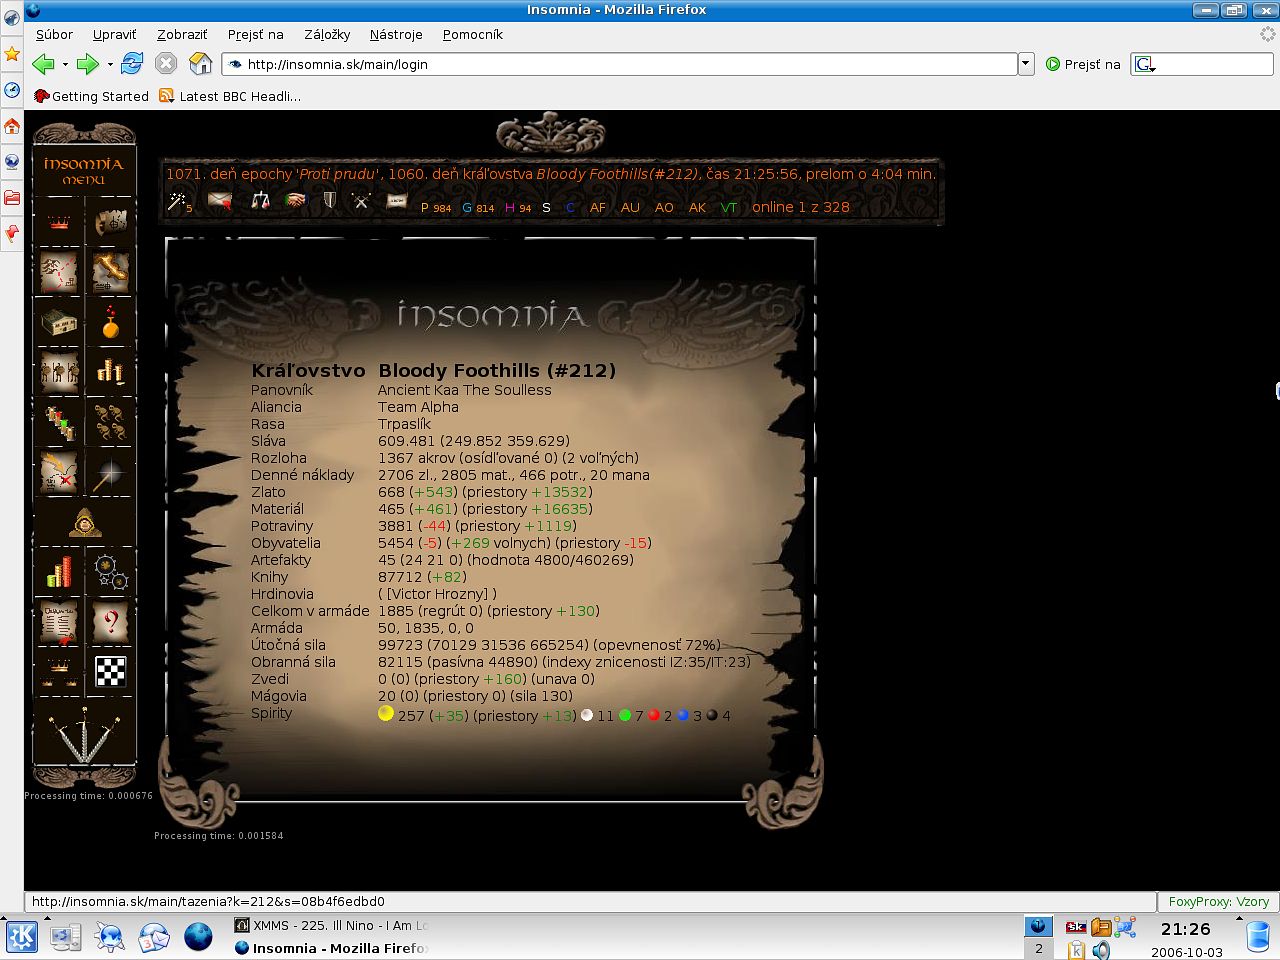The image size is (1280, 960).
Task: Open the gold coins stack menu icon
Action: point(110,372)
